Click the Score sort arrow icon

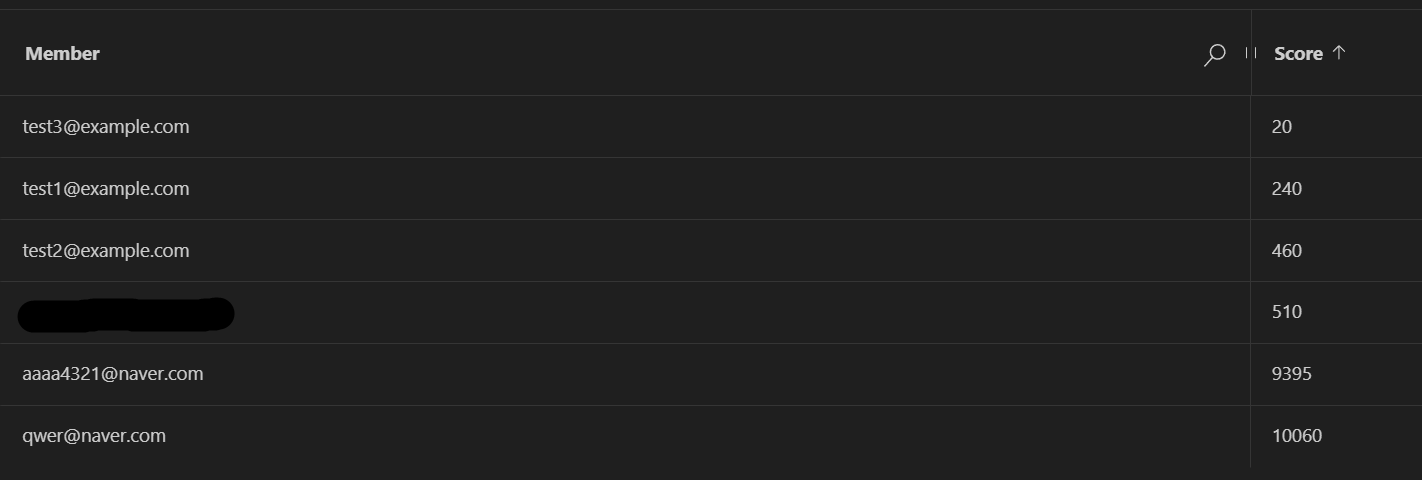point(1339,53)
